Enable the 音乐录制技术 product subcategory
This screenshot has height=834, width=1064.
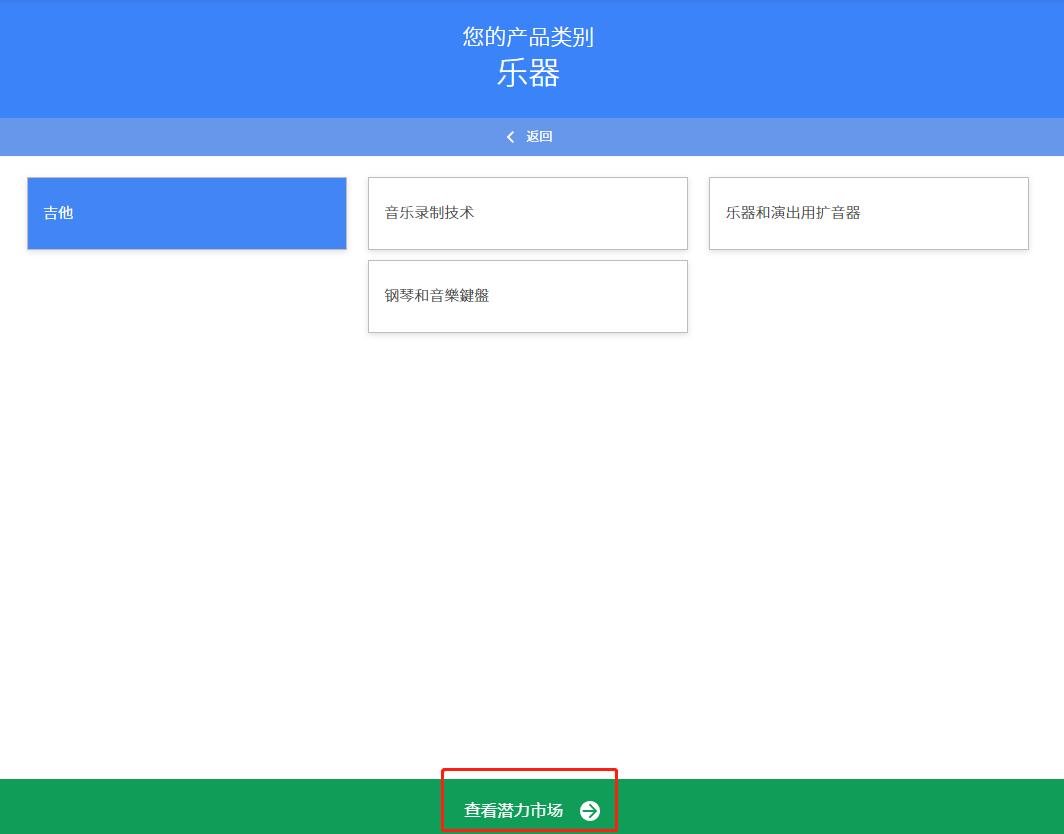pyautogui.click(x=528, y=213)
